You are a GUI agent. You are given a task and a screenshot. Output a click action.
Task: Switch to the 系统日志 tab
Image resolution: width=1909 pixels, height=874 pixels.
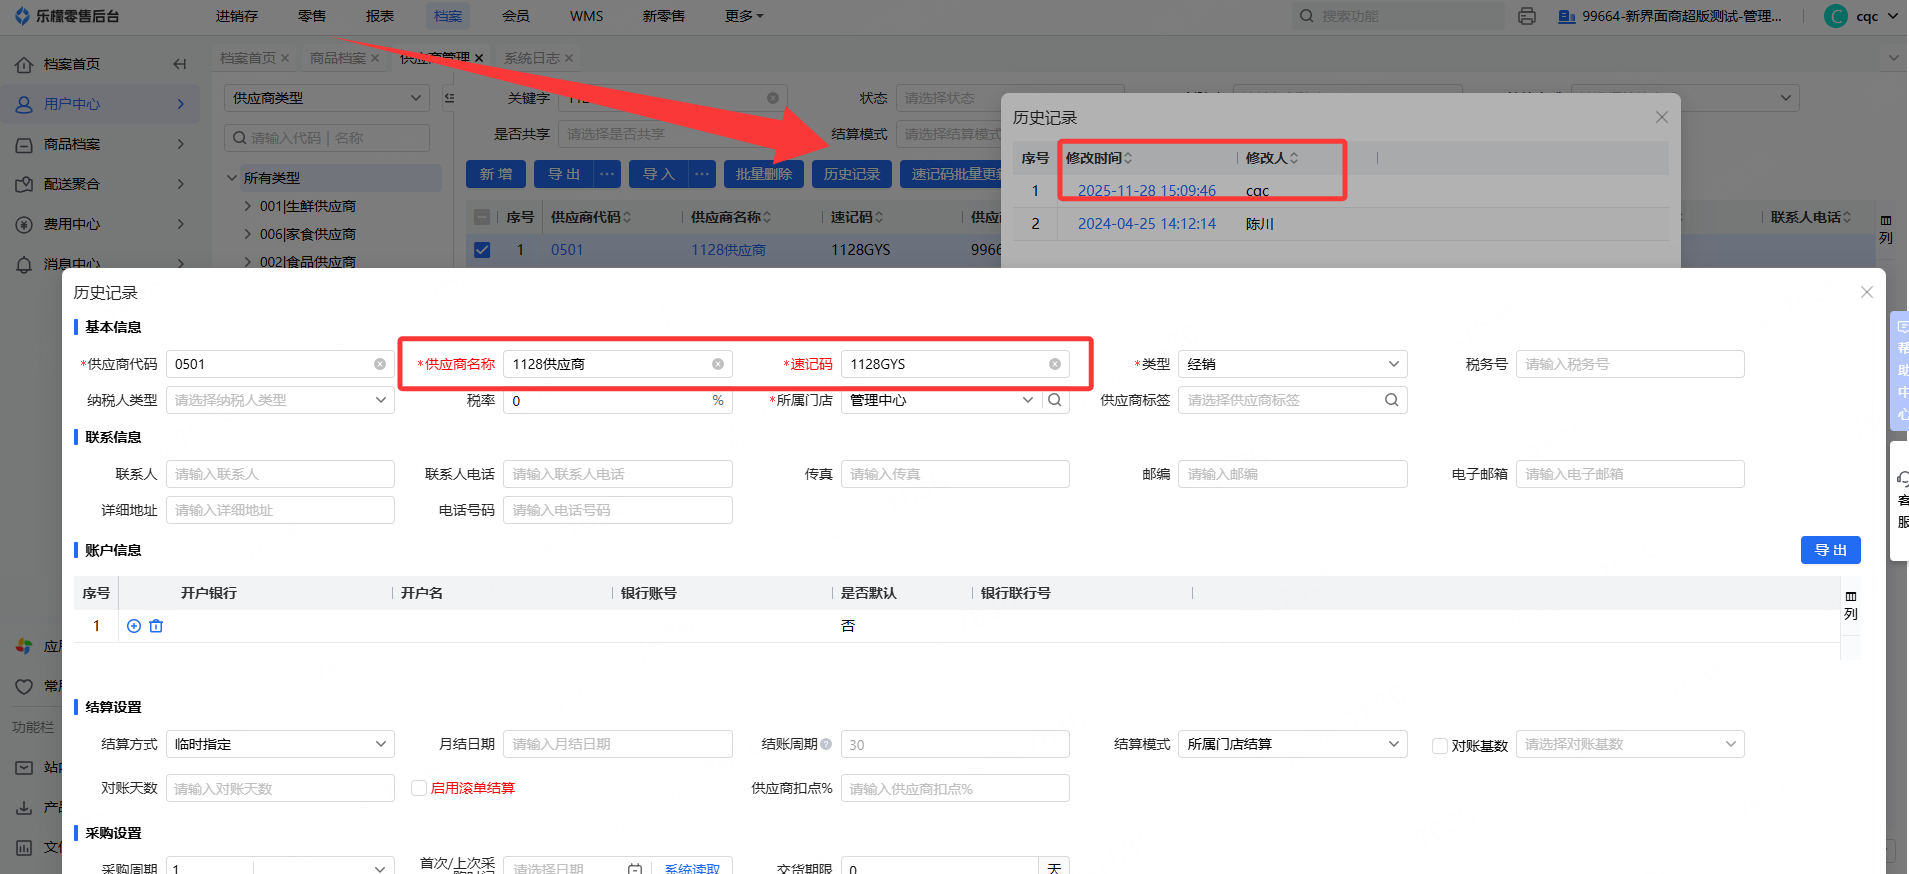tap(532, 58)
